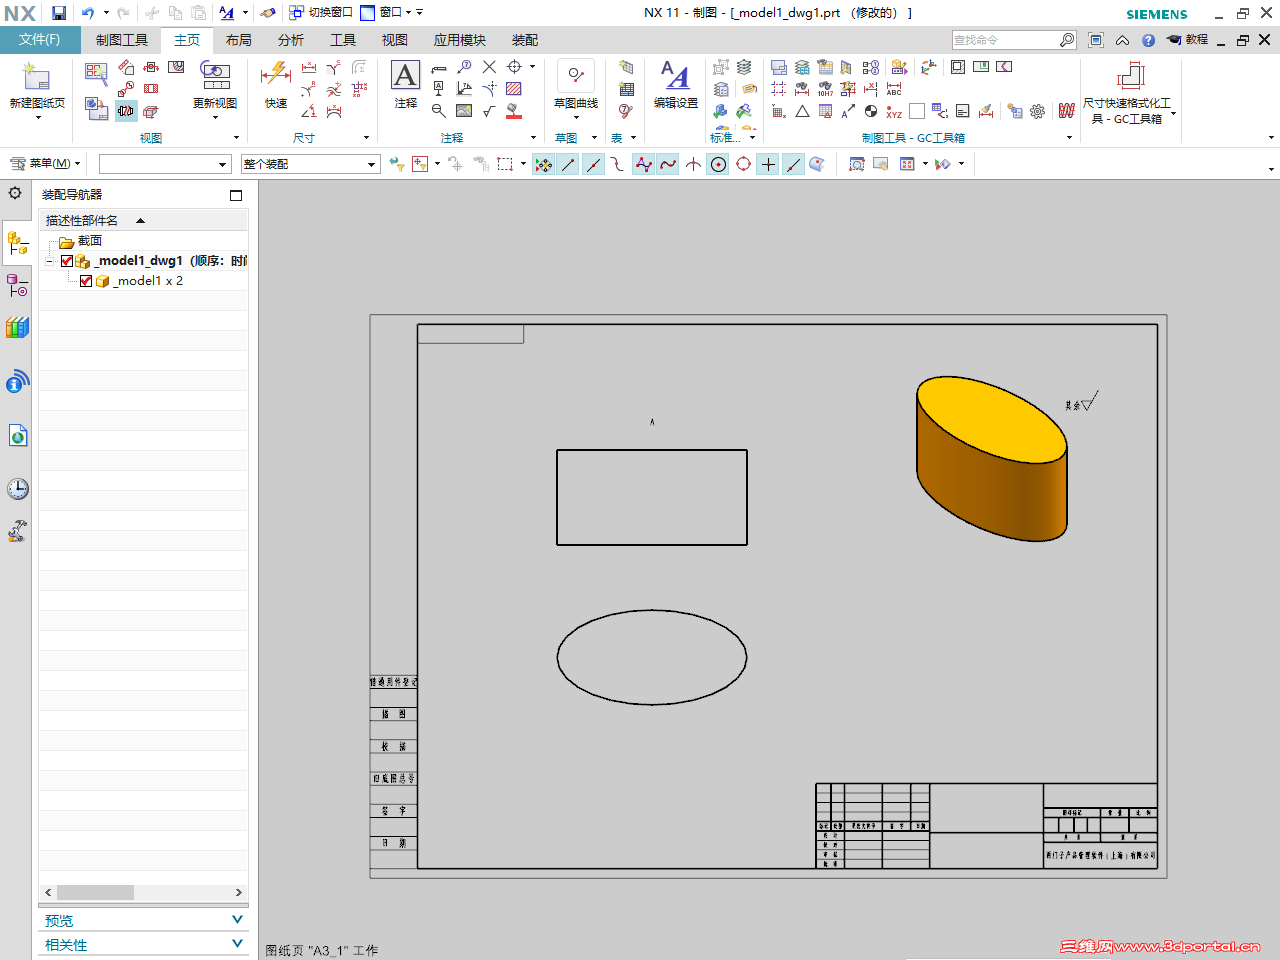Expand the 尺寸 group options arrow
The image size is (1280, 960).
(x=366, y=138)
